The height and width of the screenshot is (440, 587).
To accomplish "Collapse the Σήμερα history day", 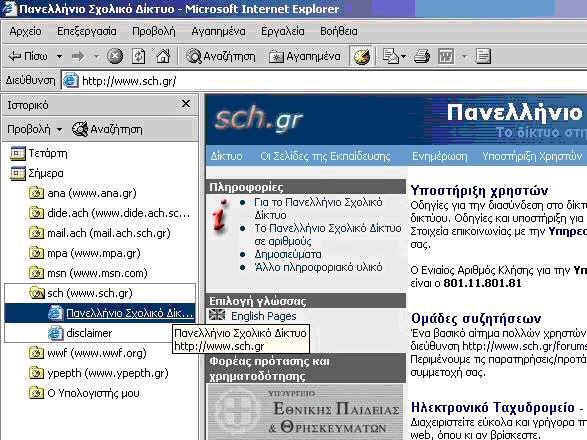I will coord(37,173).
